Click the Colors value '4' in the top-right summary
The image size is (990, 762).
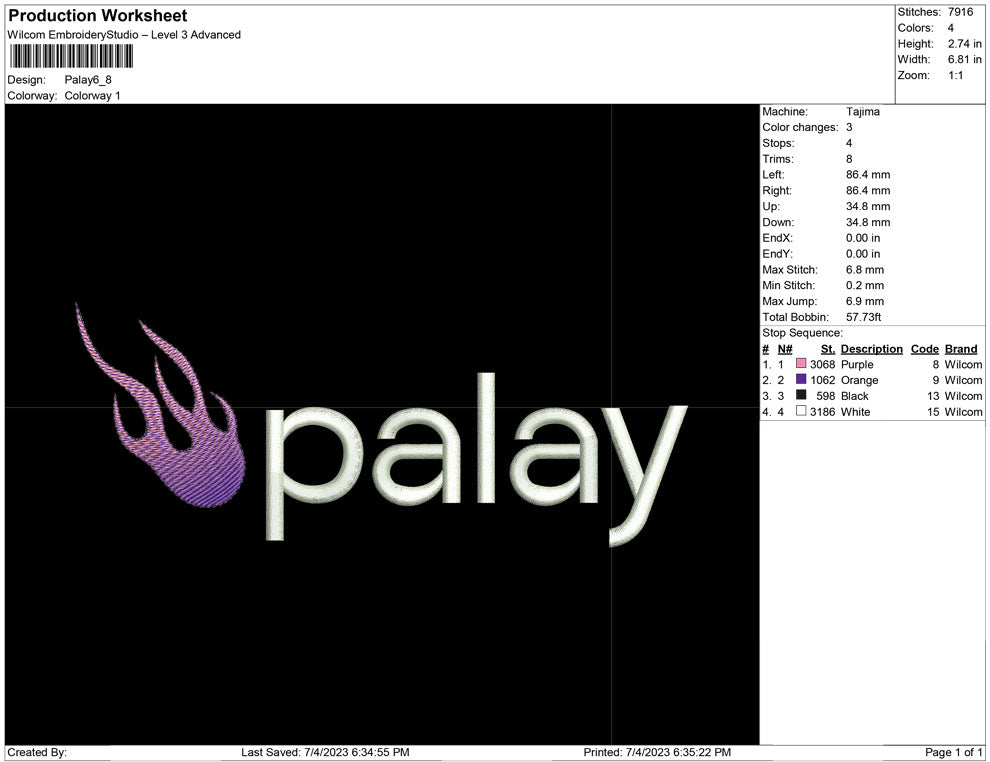tap(951, 28)
